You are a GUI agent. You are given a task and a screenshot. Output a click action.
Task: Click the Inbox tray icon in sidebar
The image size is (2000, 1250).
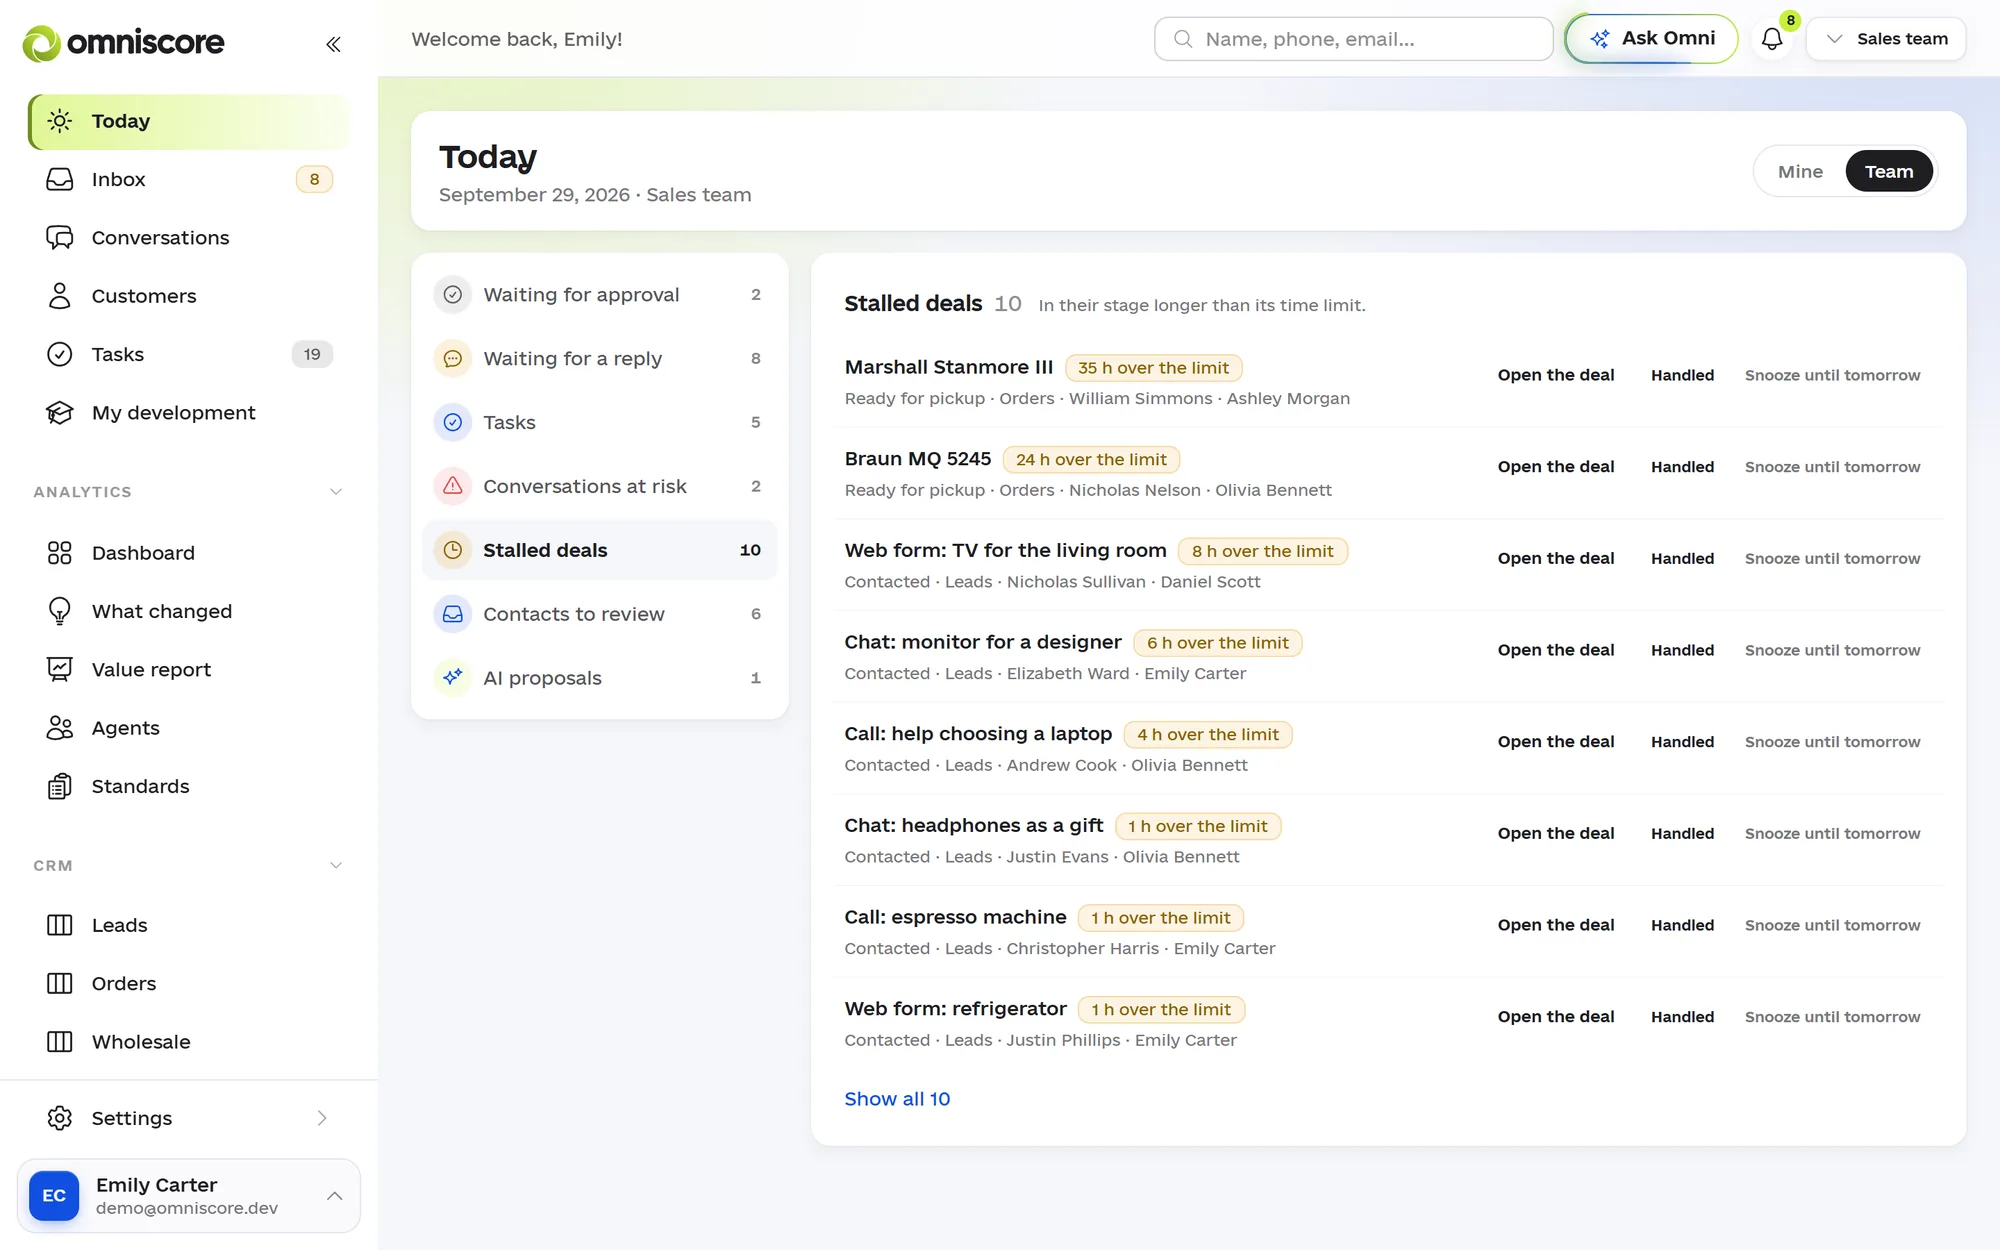click(x=60, y=179)
